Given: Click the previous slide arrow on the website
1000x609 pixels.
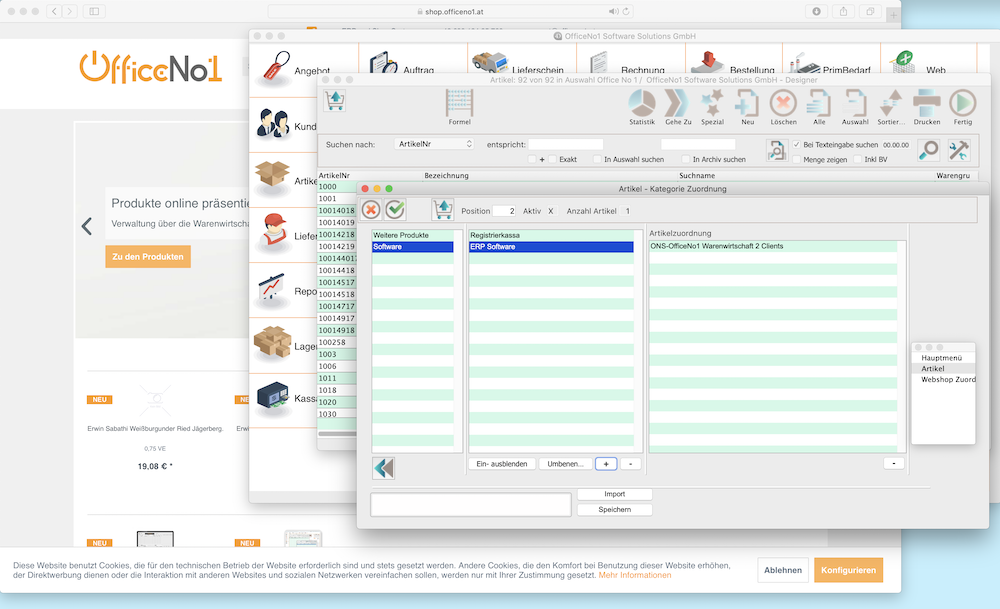Looking at the screenshot, I should 87,226.
